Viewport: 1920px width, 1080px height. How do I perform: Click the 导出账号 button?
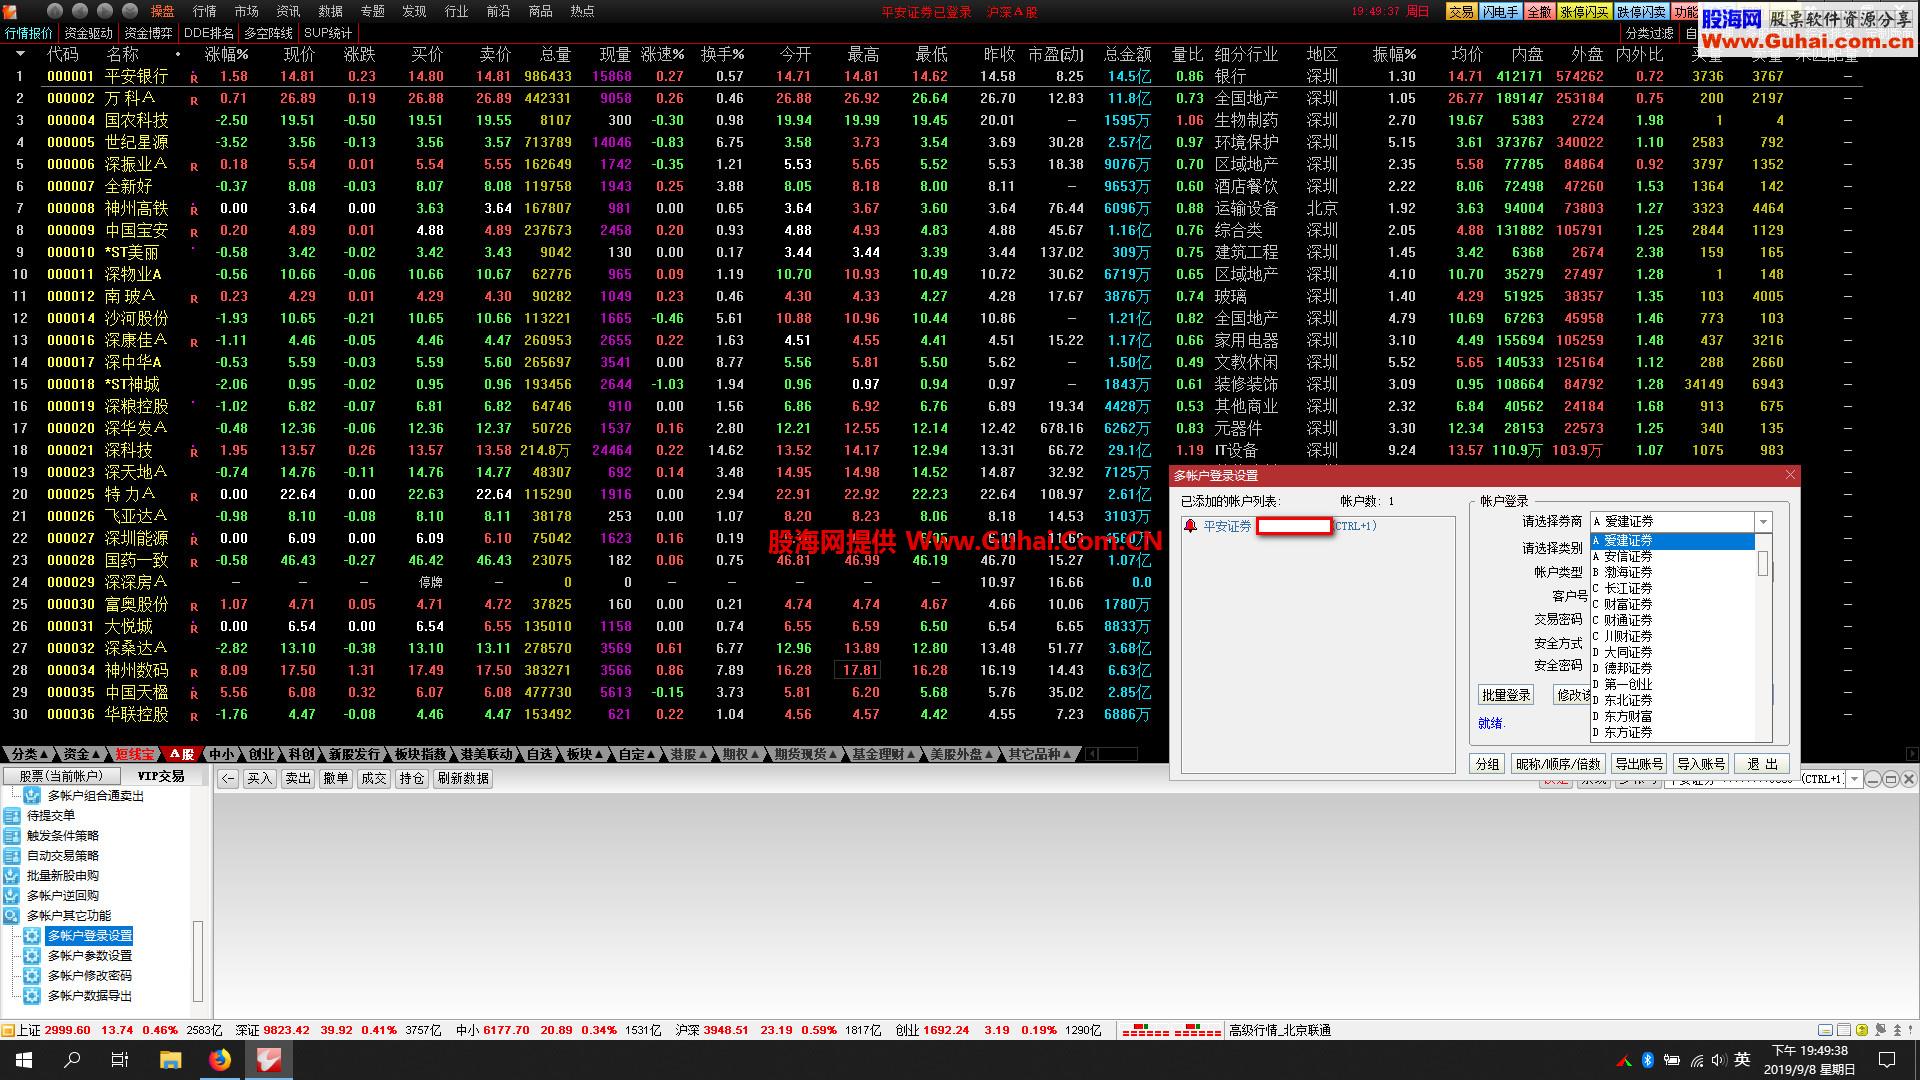[x=1639, y=764]
